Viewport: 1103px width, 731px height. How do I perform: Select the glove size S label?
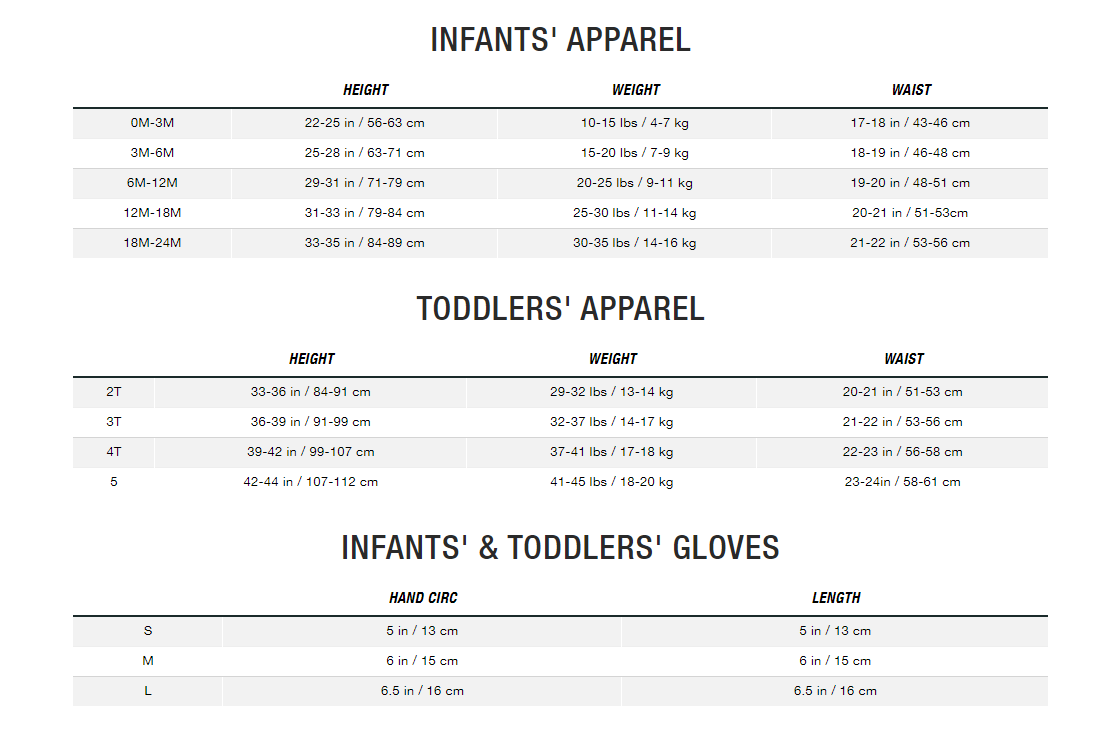[148, 631]
